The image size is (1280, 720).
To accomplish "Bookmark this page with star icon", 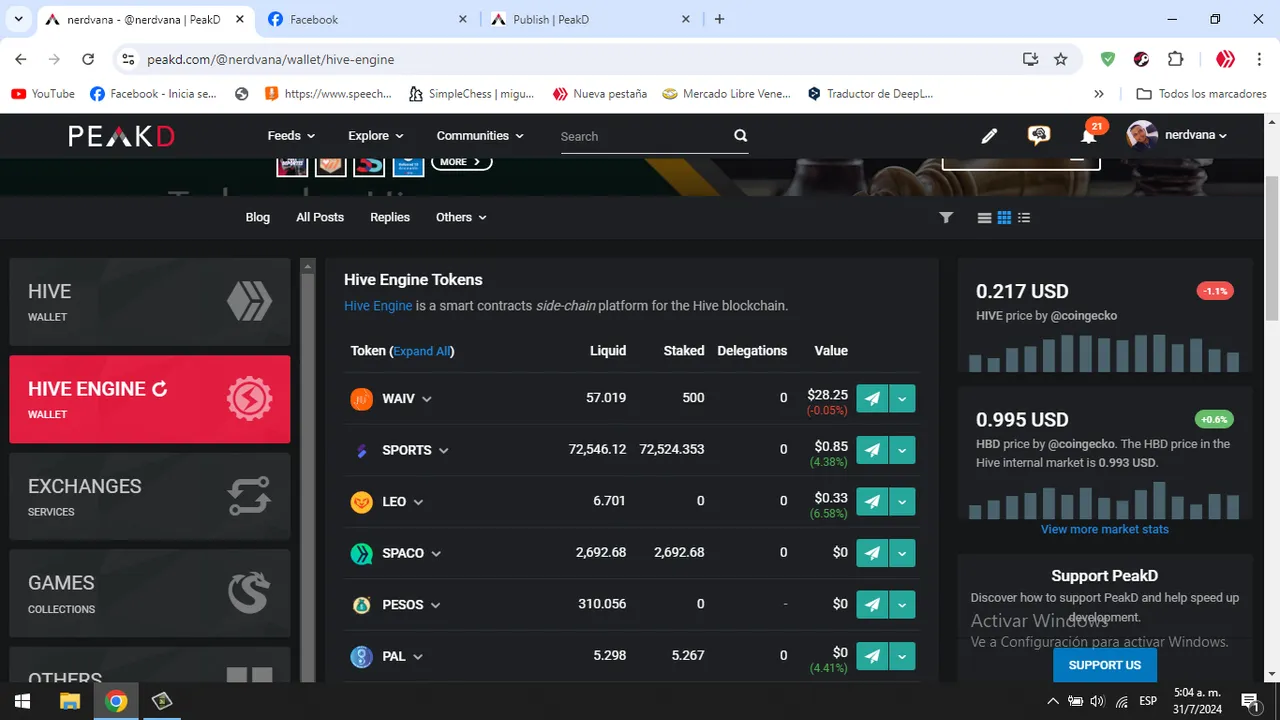I will [1061, 59].
